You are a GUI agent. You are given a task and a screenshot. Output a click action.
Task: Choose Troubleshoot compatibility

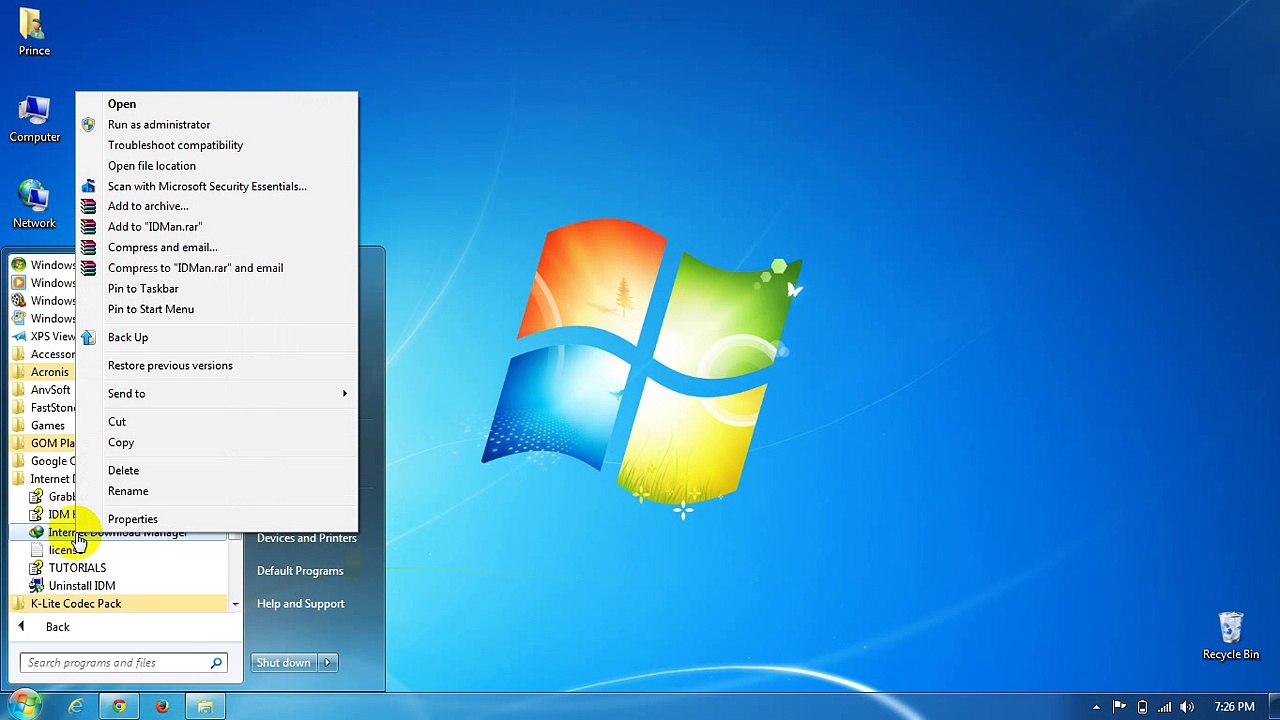(x=216, y=145)
